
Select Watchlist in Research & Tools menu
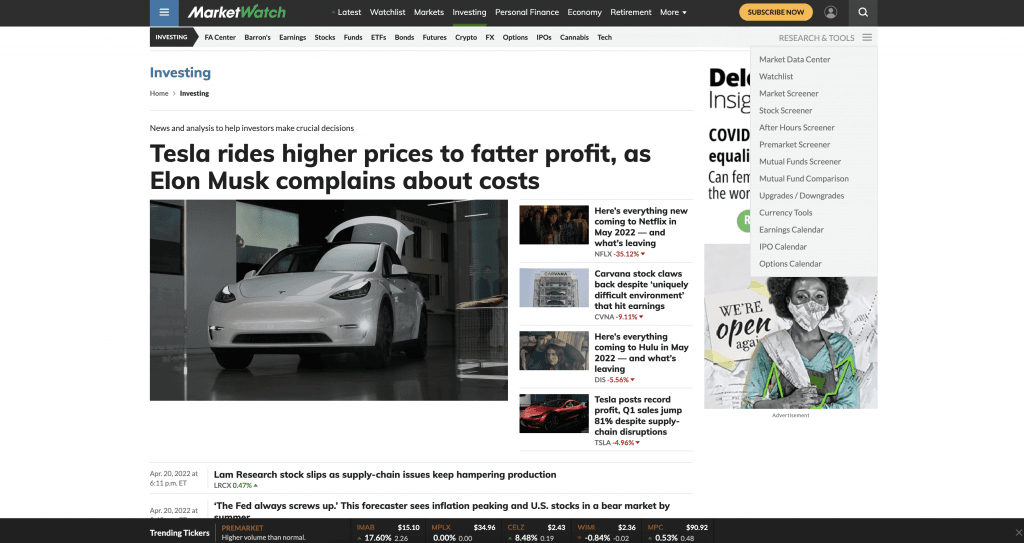coord(776,76)
